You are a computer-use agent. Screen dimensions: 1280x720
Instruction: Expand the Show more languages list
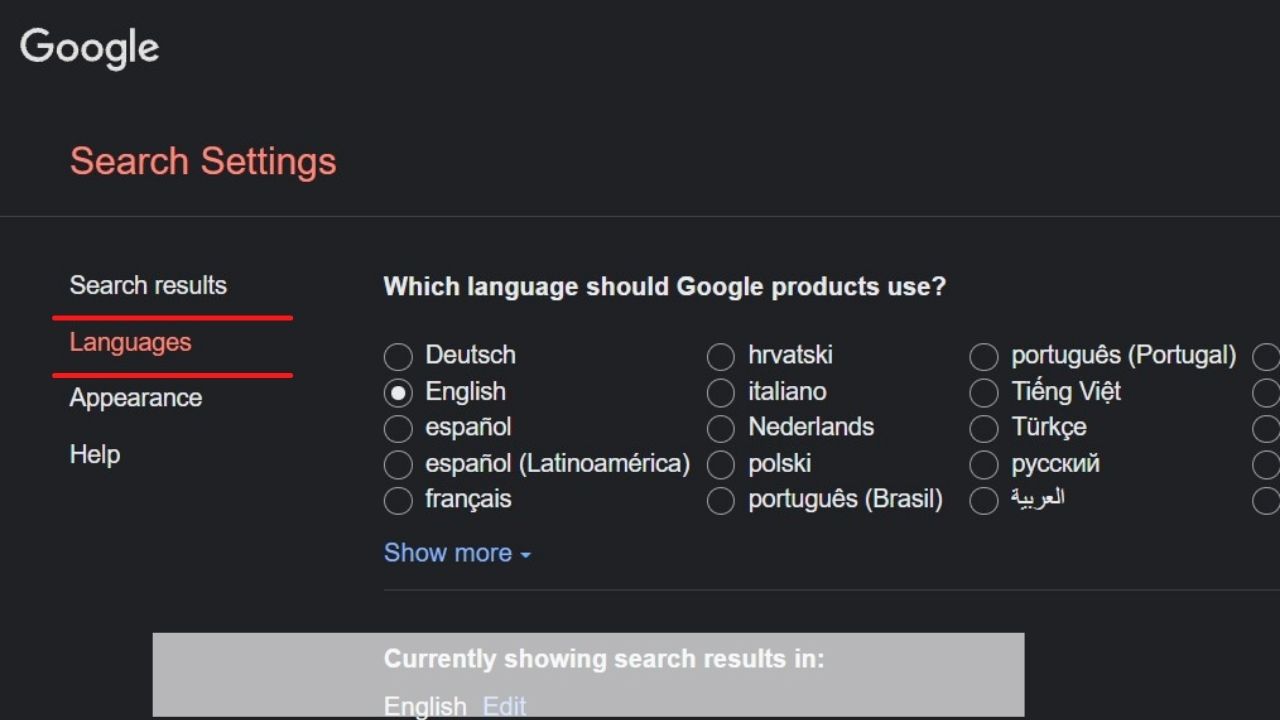pyautogui.click(x=457, y=553)
